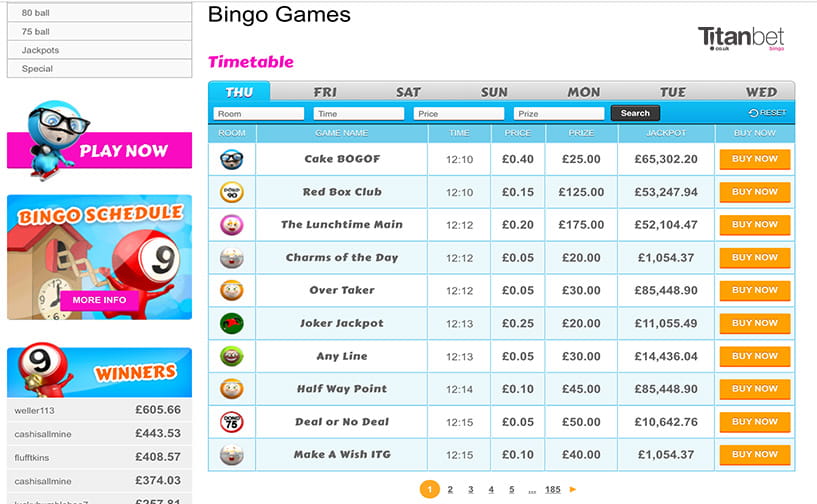Click the pink PLAY NOW banner
Viewport: 817px width, 504px height.
100,150
